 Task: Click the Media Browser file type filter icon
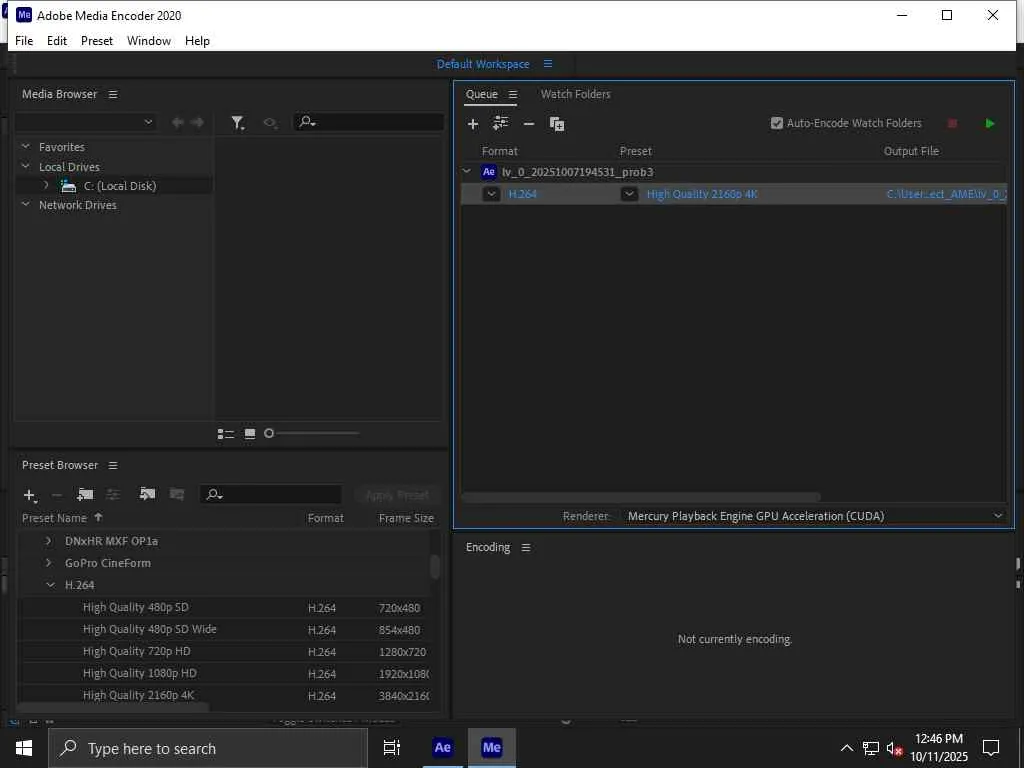[238, 122]
